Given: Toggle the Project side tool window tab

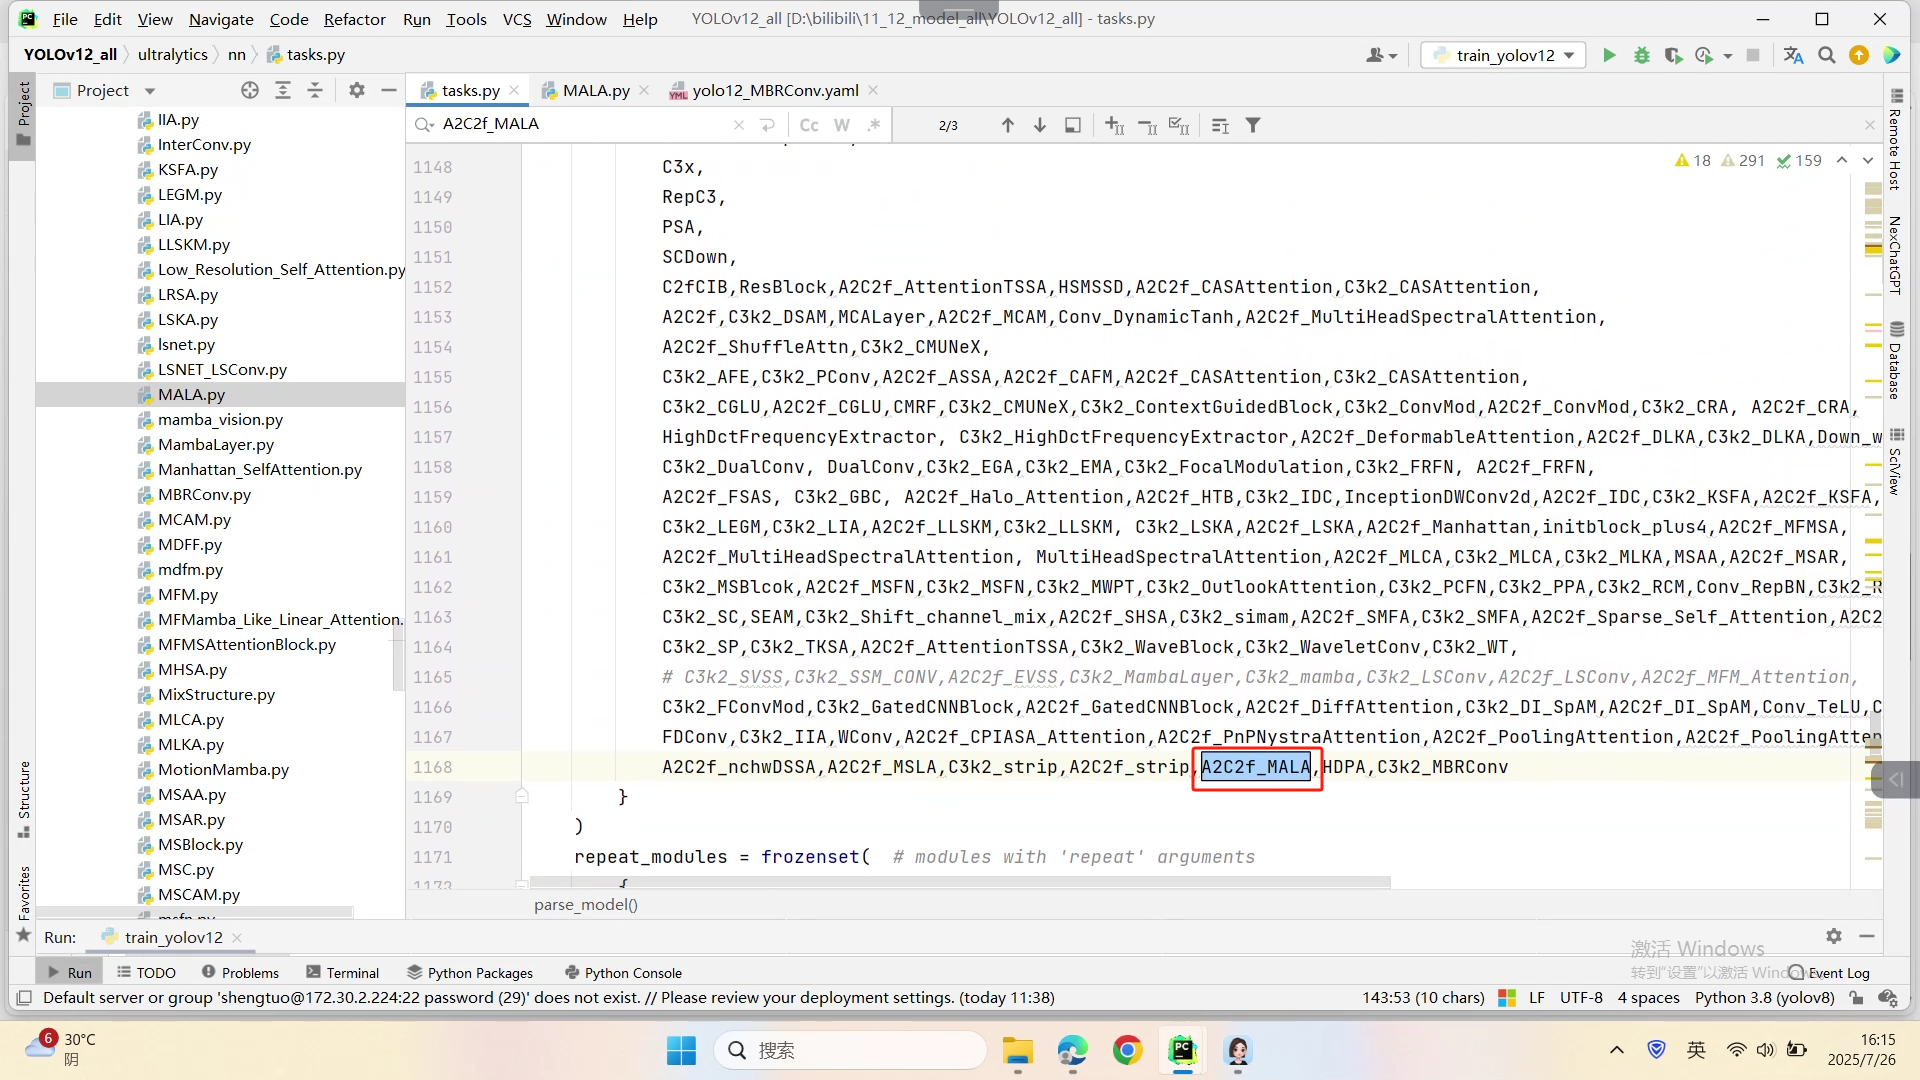Looking at the screenshot, I should pyautogui.click(x=24, y=115).
